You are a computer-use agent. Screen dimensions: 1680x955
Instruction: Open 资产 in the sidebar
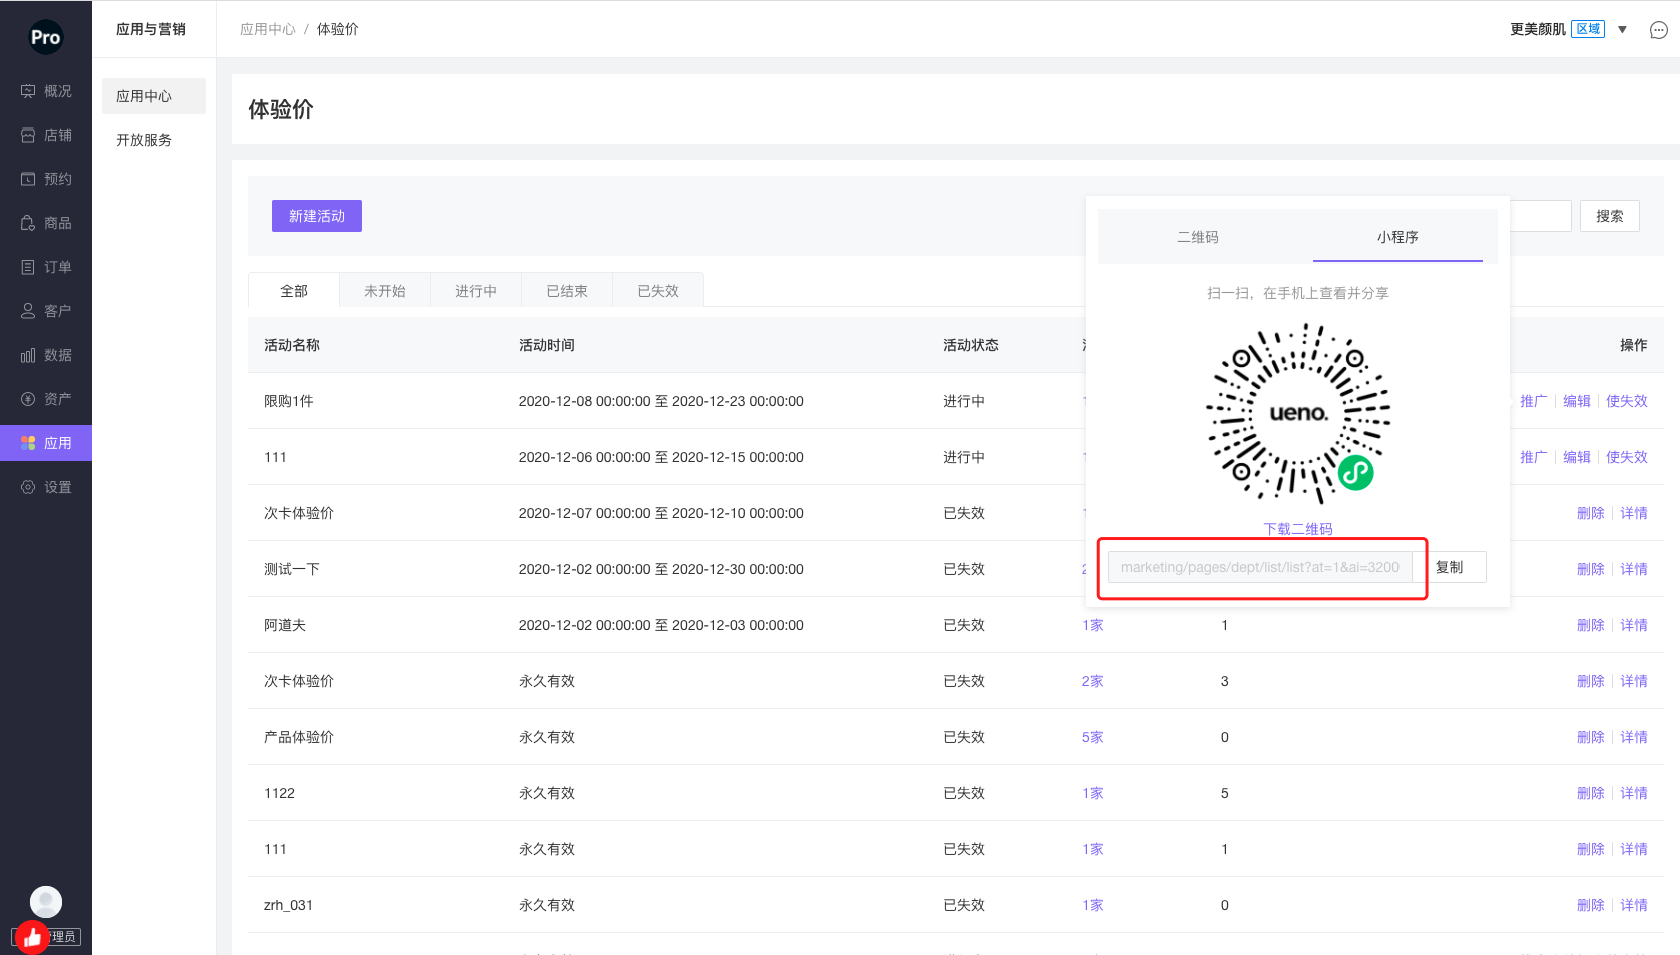[46, 399]
